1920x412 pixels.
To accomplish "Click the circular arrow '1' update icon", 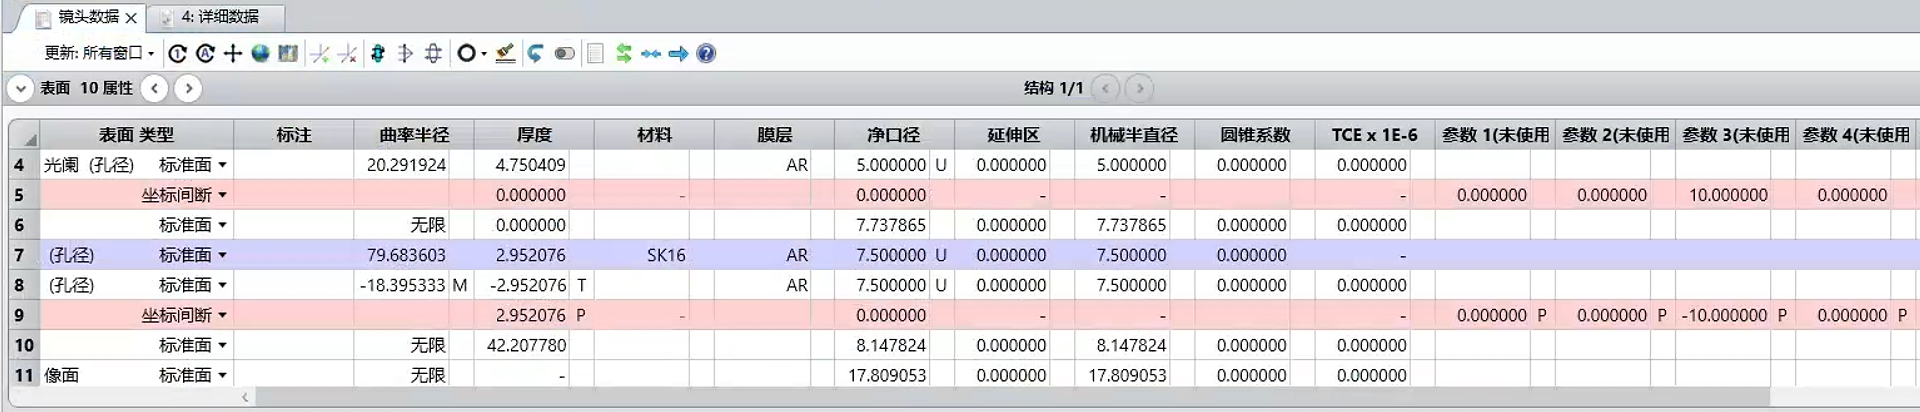I will tap(177, 54).
